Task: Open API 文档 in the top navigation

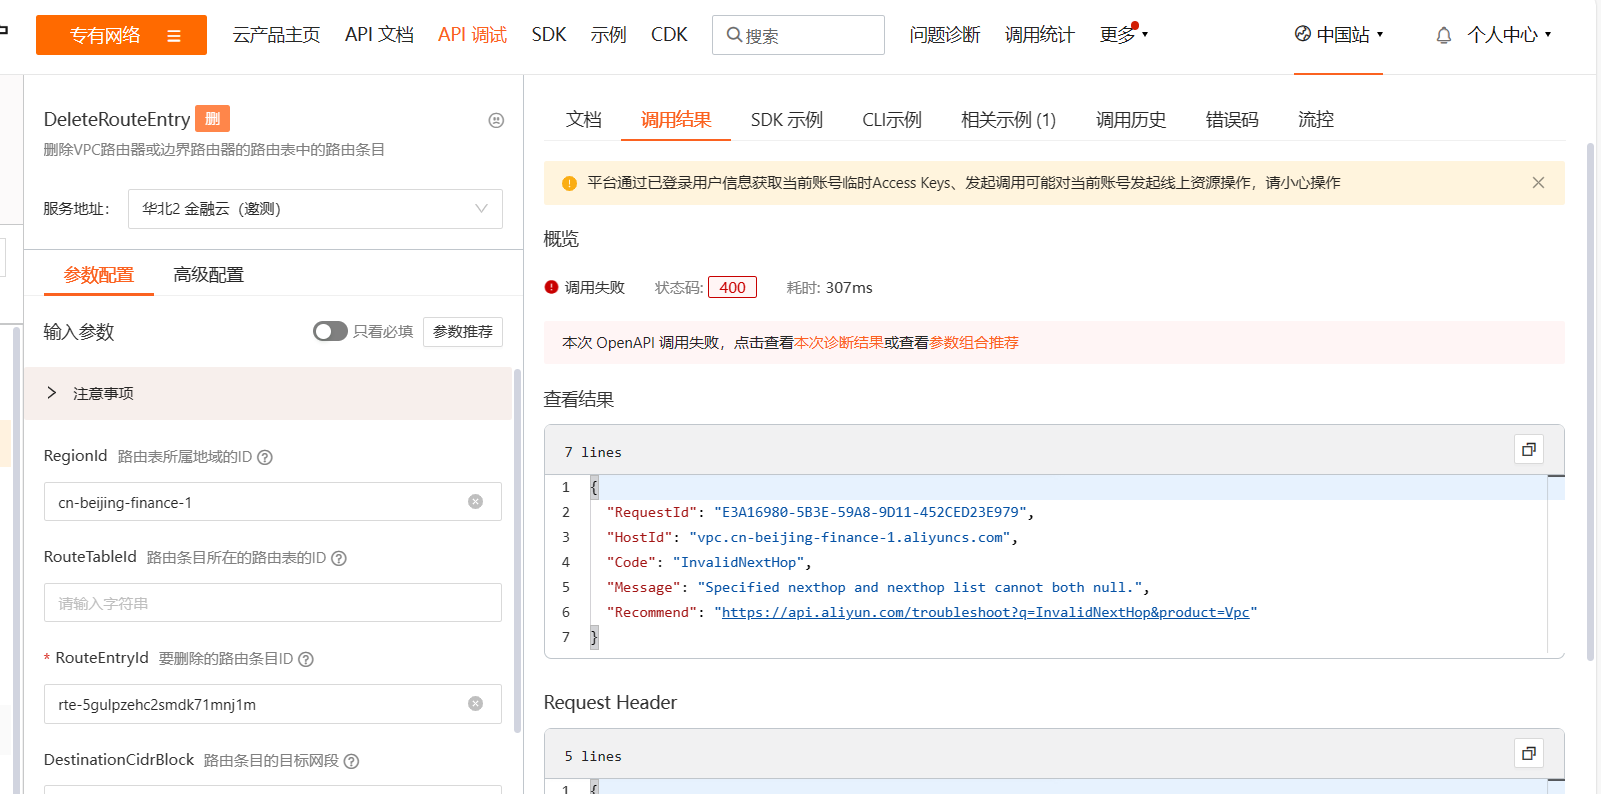Action: 379,35
